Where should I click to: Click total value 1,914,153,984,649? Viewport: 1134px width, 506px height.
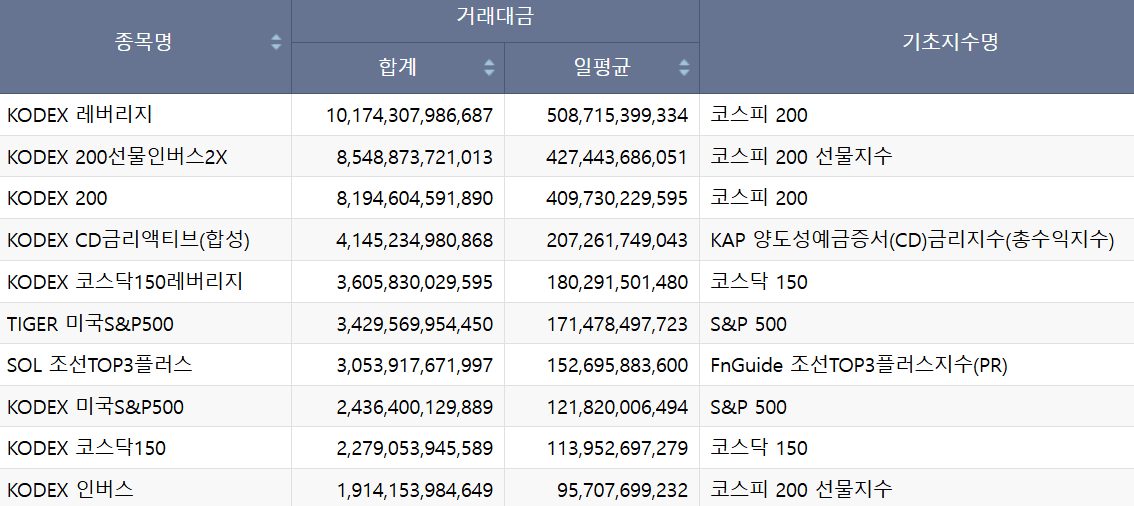[x=415, y=490]
